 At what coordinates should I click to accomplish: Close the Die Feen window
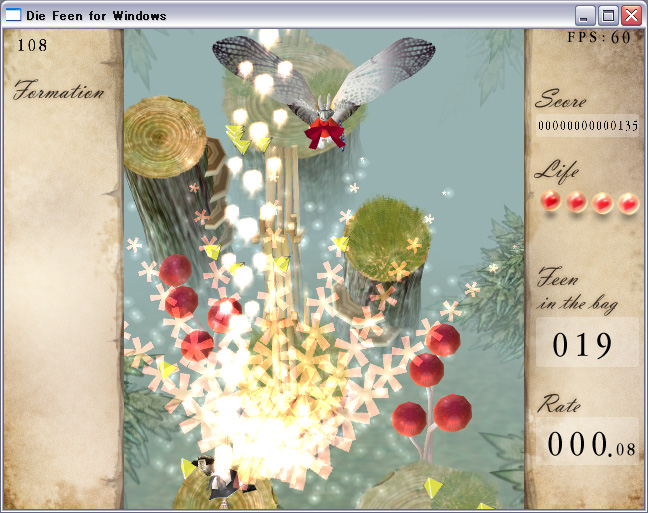click(x=632, y=16)
